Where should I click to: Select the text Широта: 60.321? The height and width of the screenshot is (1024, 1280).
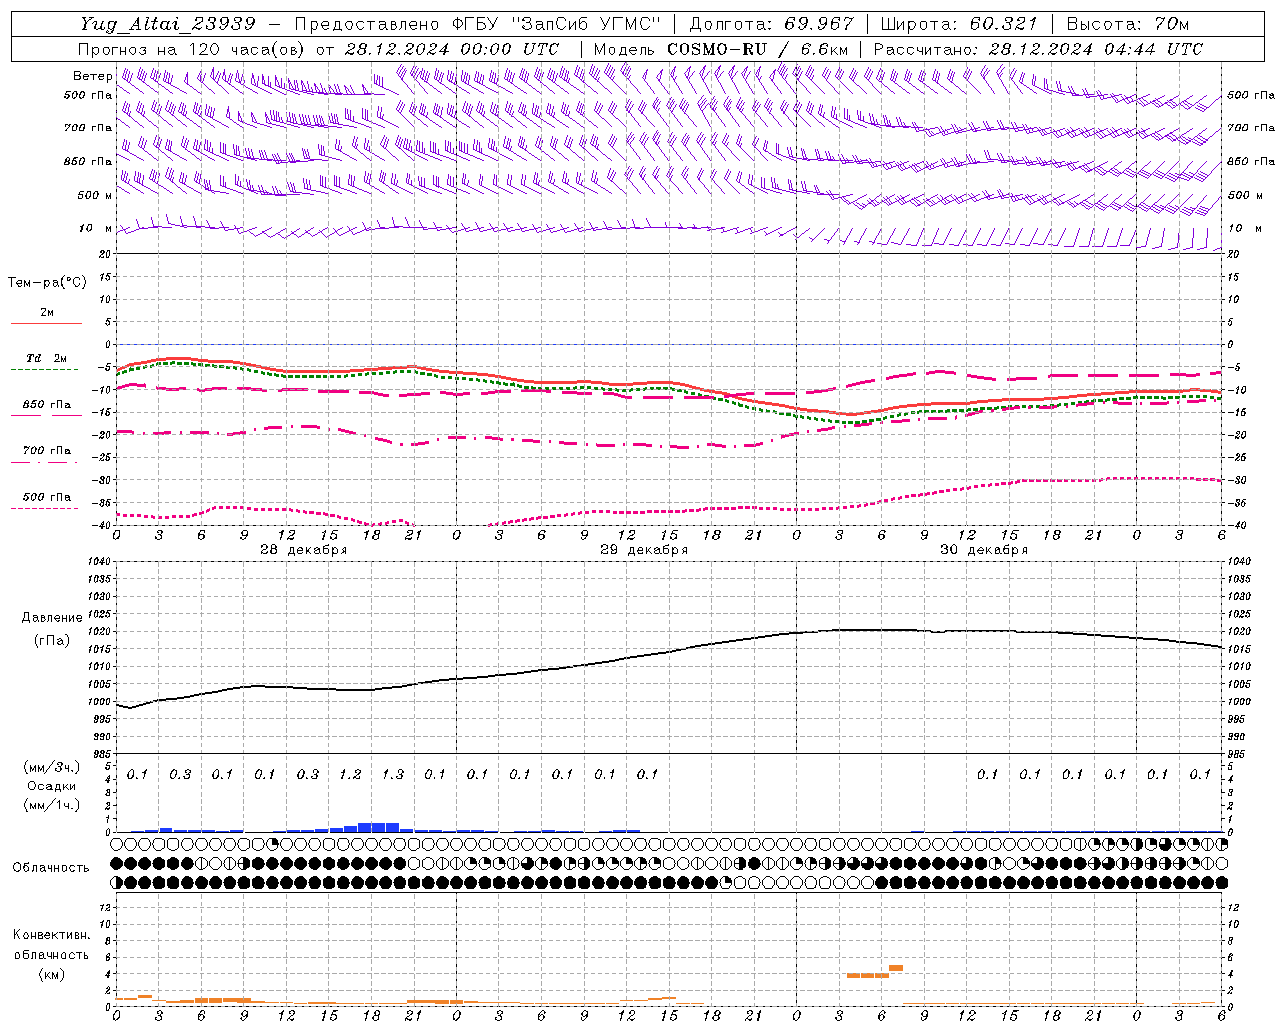click(x=959, y=24)
